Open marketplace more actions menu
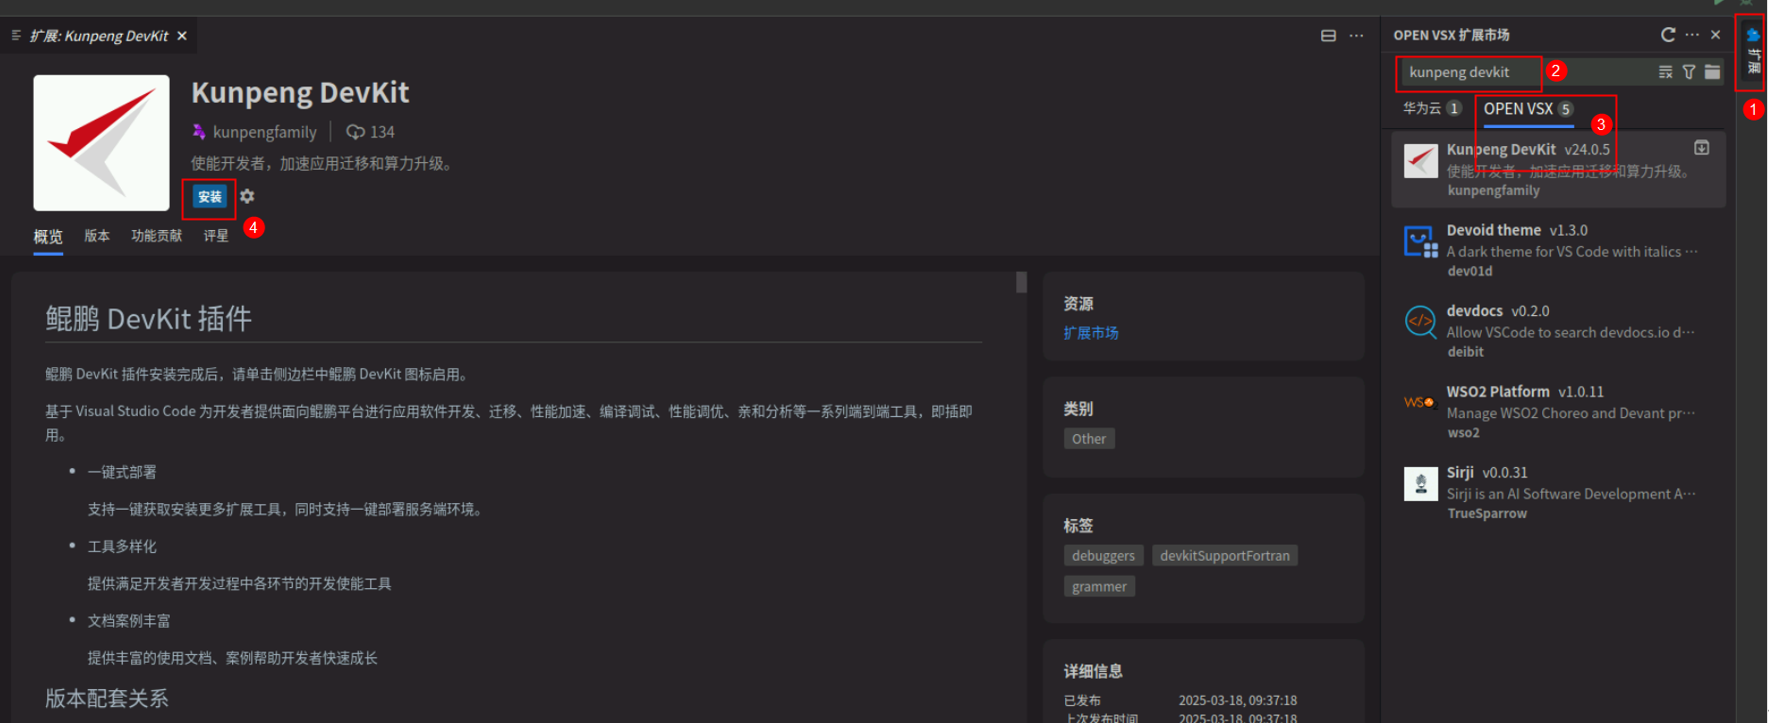The width and height of the screenshot is (1769, 723). click(x=1692, y=35)
